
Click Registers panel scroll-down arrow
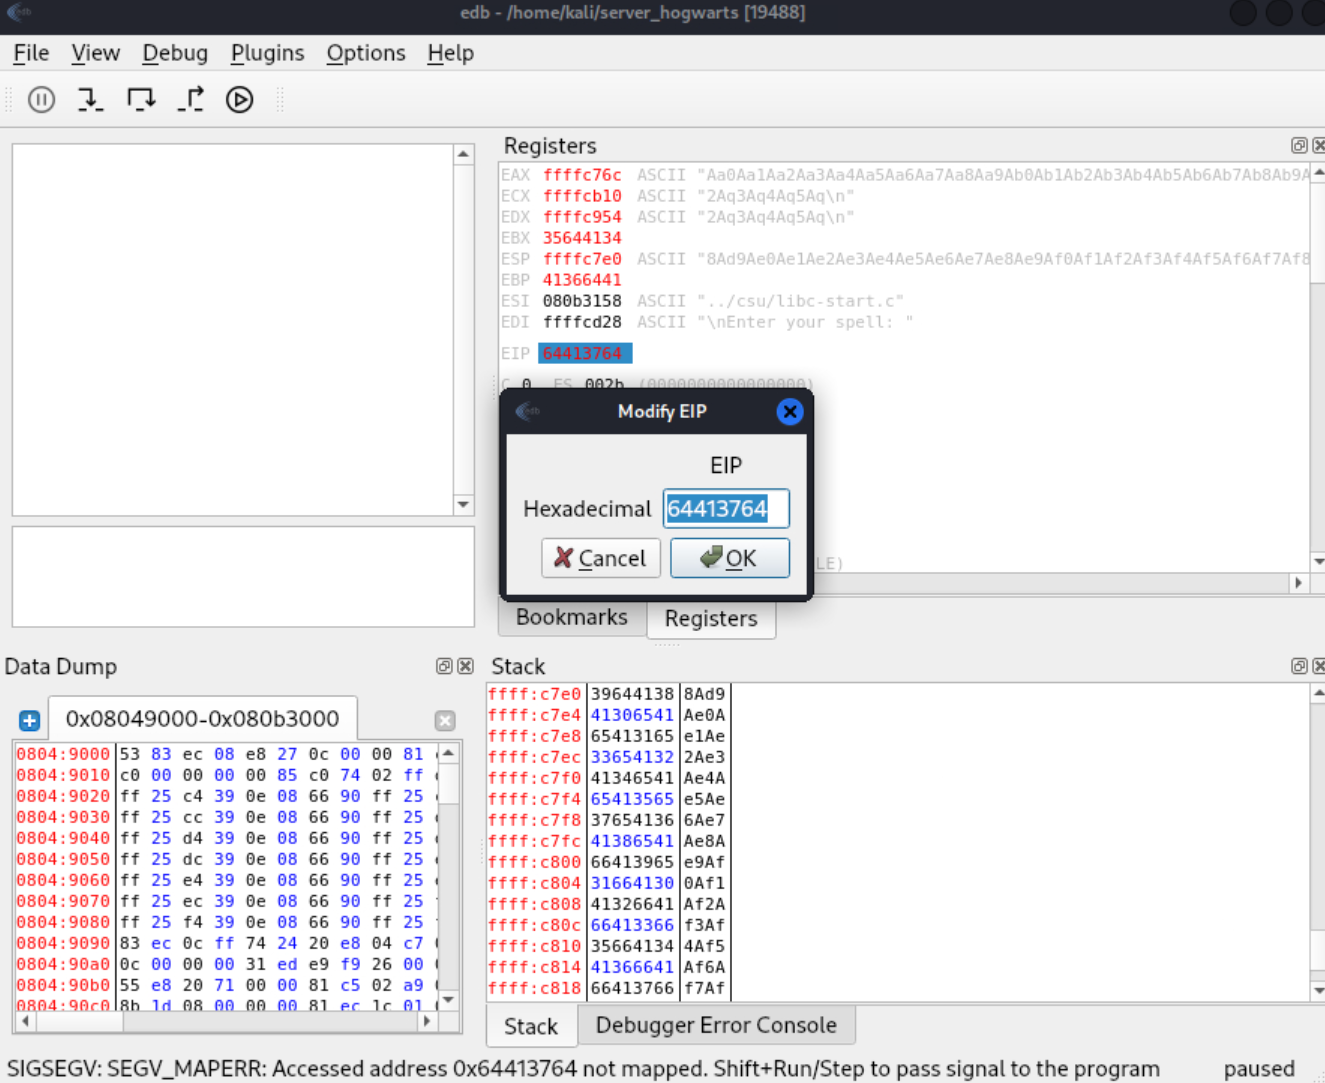(x=1318, y=562)
